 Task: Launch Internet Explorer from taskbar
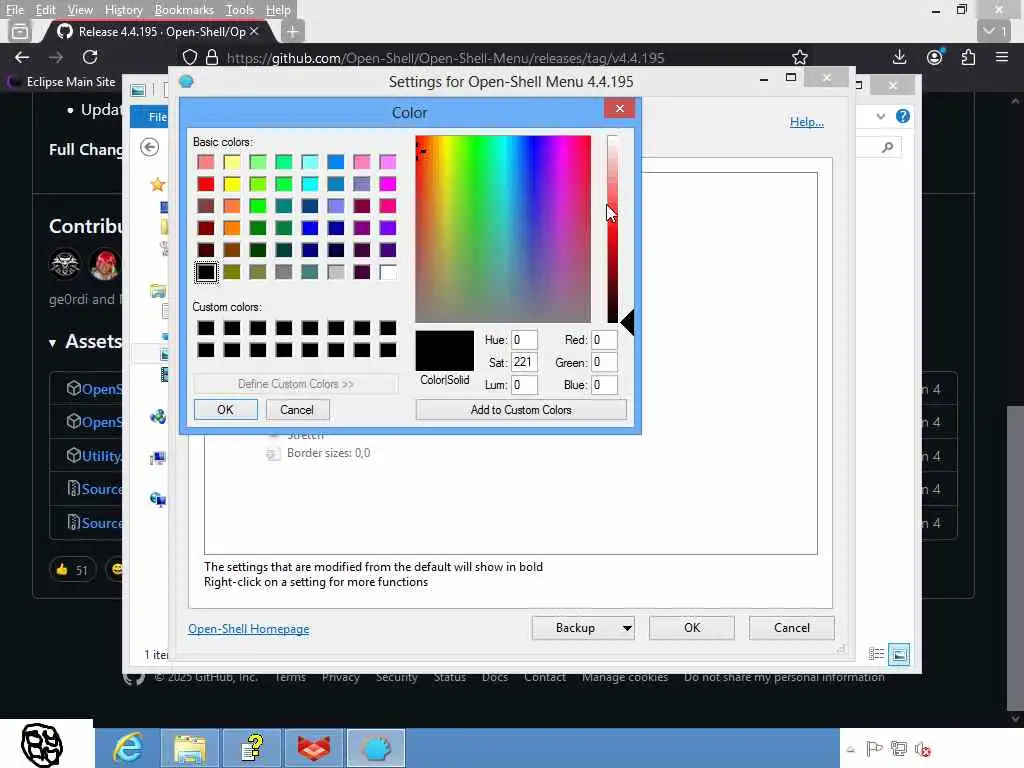(127, 748)
